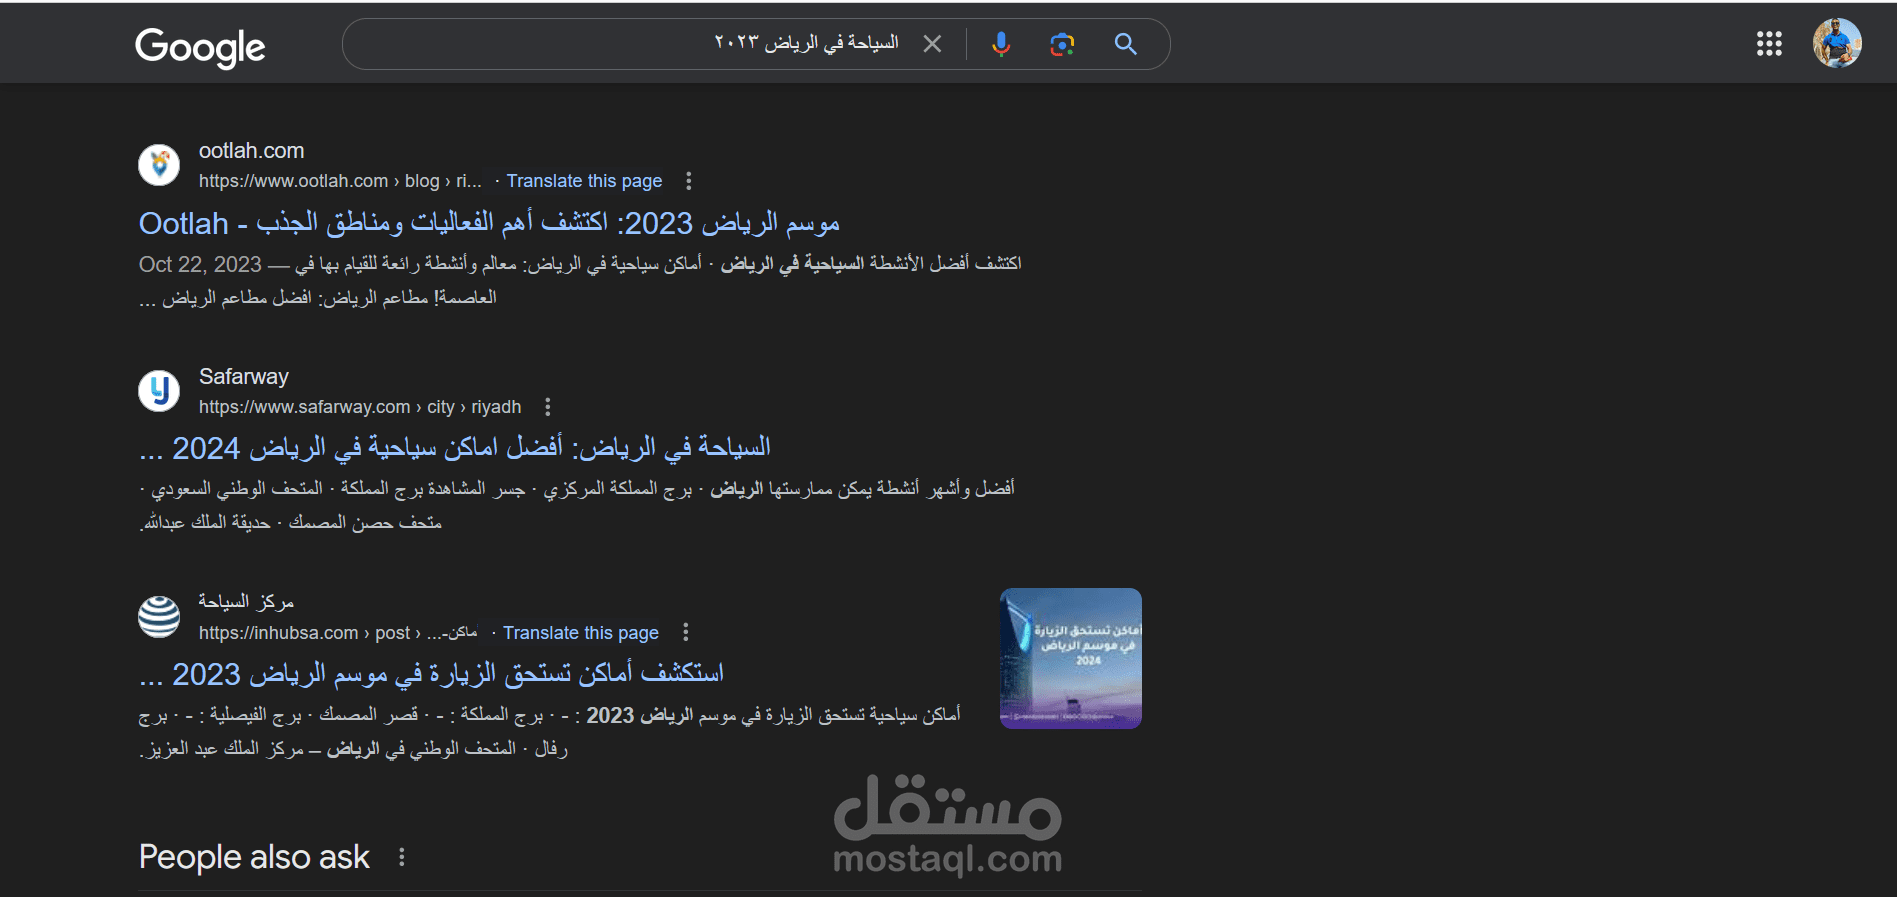Open the Safarway Riyadh tourism 2024 result
1897x897 pixels.
(x=455, y=448)
